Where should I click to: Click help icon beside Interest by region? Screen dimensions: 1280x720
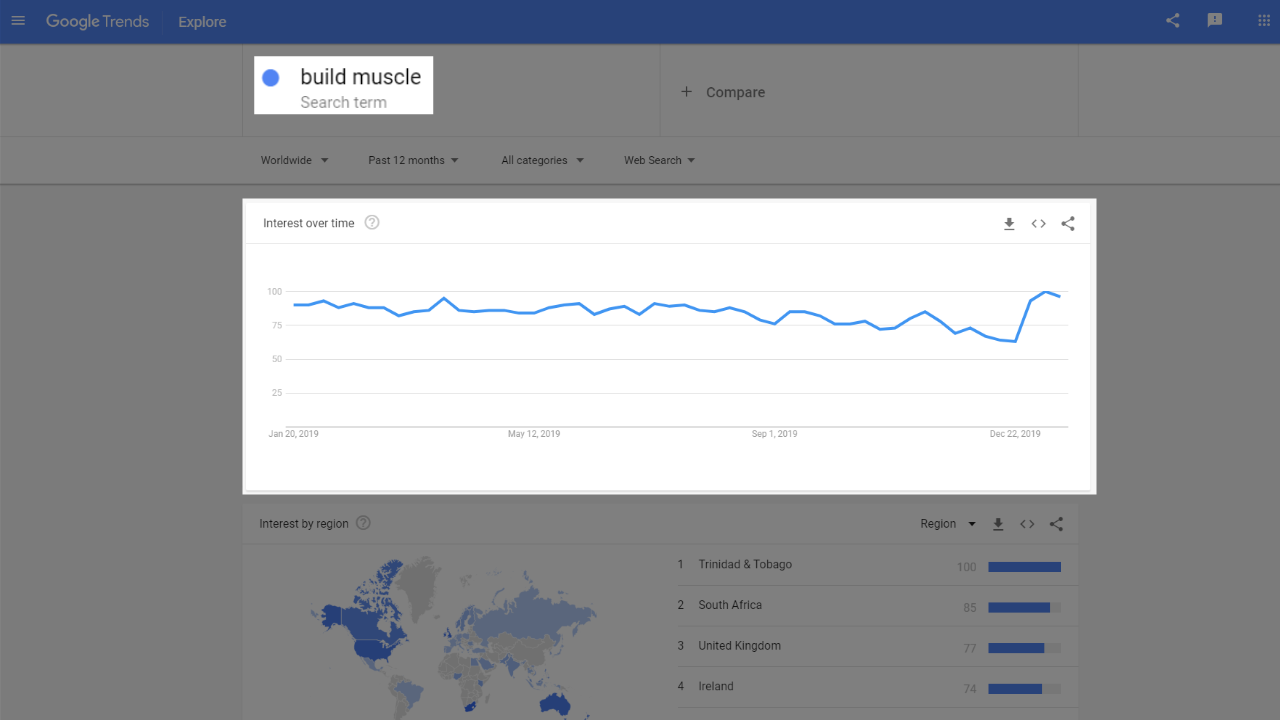363,523
